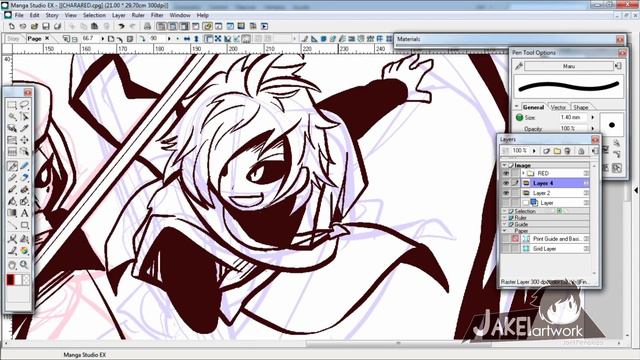Open the zoom percentage arrow next to 66.7
Viewport: 640px width, 360px height.
102,39
